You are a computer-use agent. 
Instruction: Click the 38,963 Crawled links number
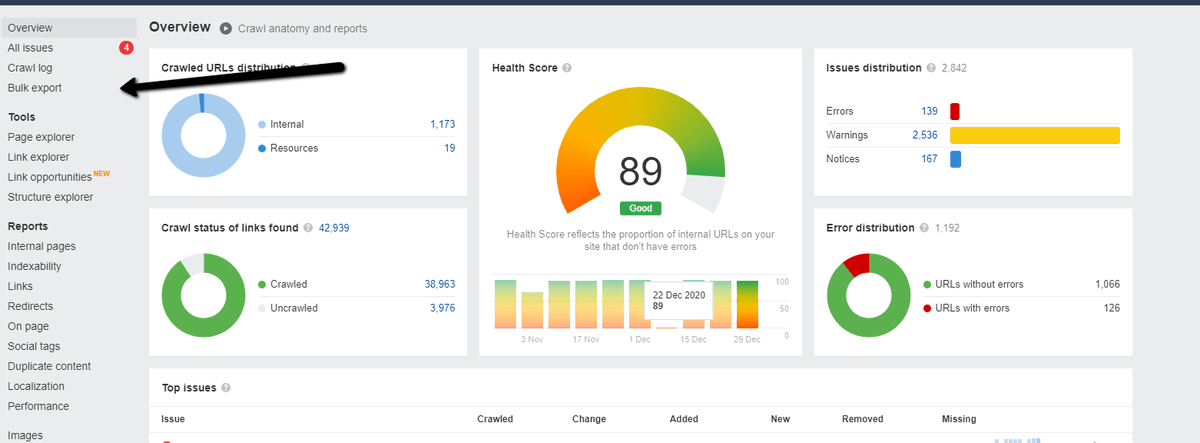pyautogui.click(x=440, y=284)
